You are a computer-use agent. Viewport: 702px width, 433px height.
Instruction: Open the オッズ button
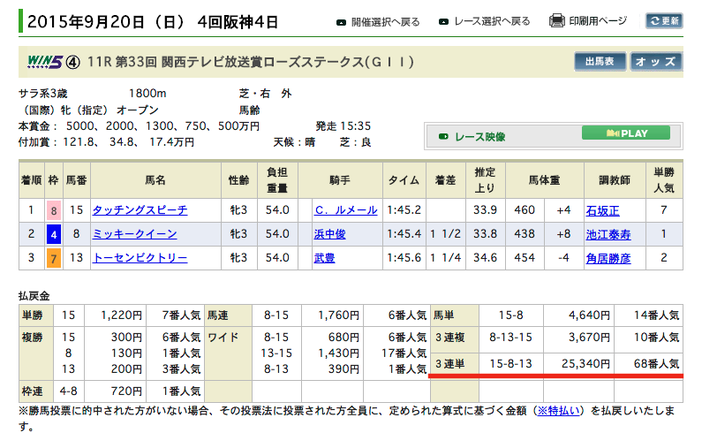(x=656, y=62)
